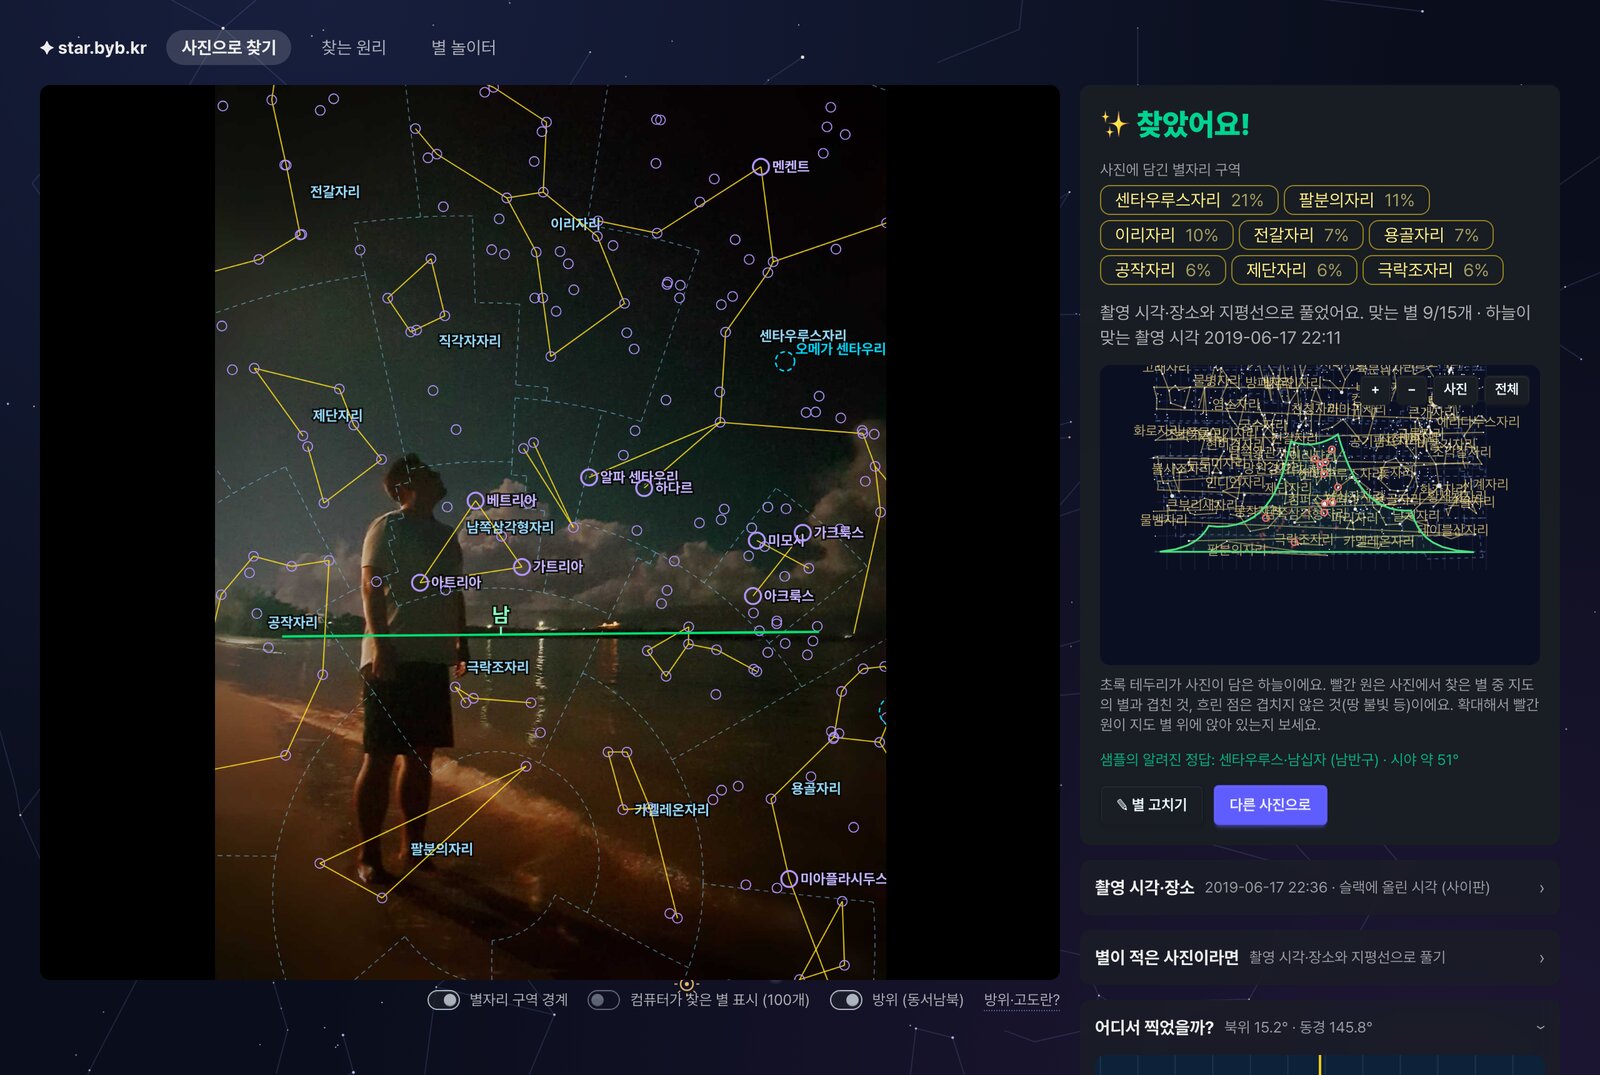Select the 미모사 star marker
The width and height of the screenshot is (1600, 1075).
point(757,541)
